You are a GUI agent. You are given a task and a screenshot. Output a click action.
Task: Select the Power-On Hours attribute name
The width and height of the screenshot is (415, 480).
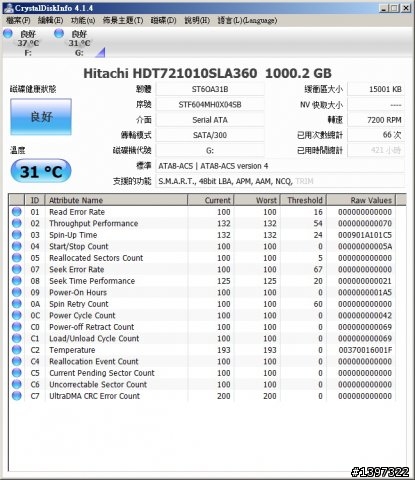(x=78, y=292)
